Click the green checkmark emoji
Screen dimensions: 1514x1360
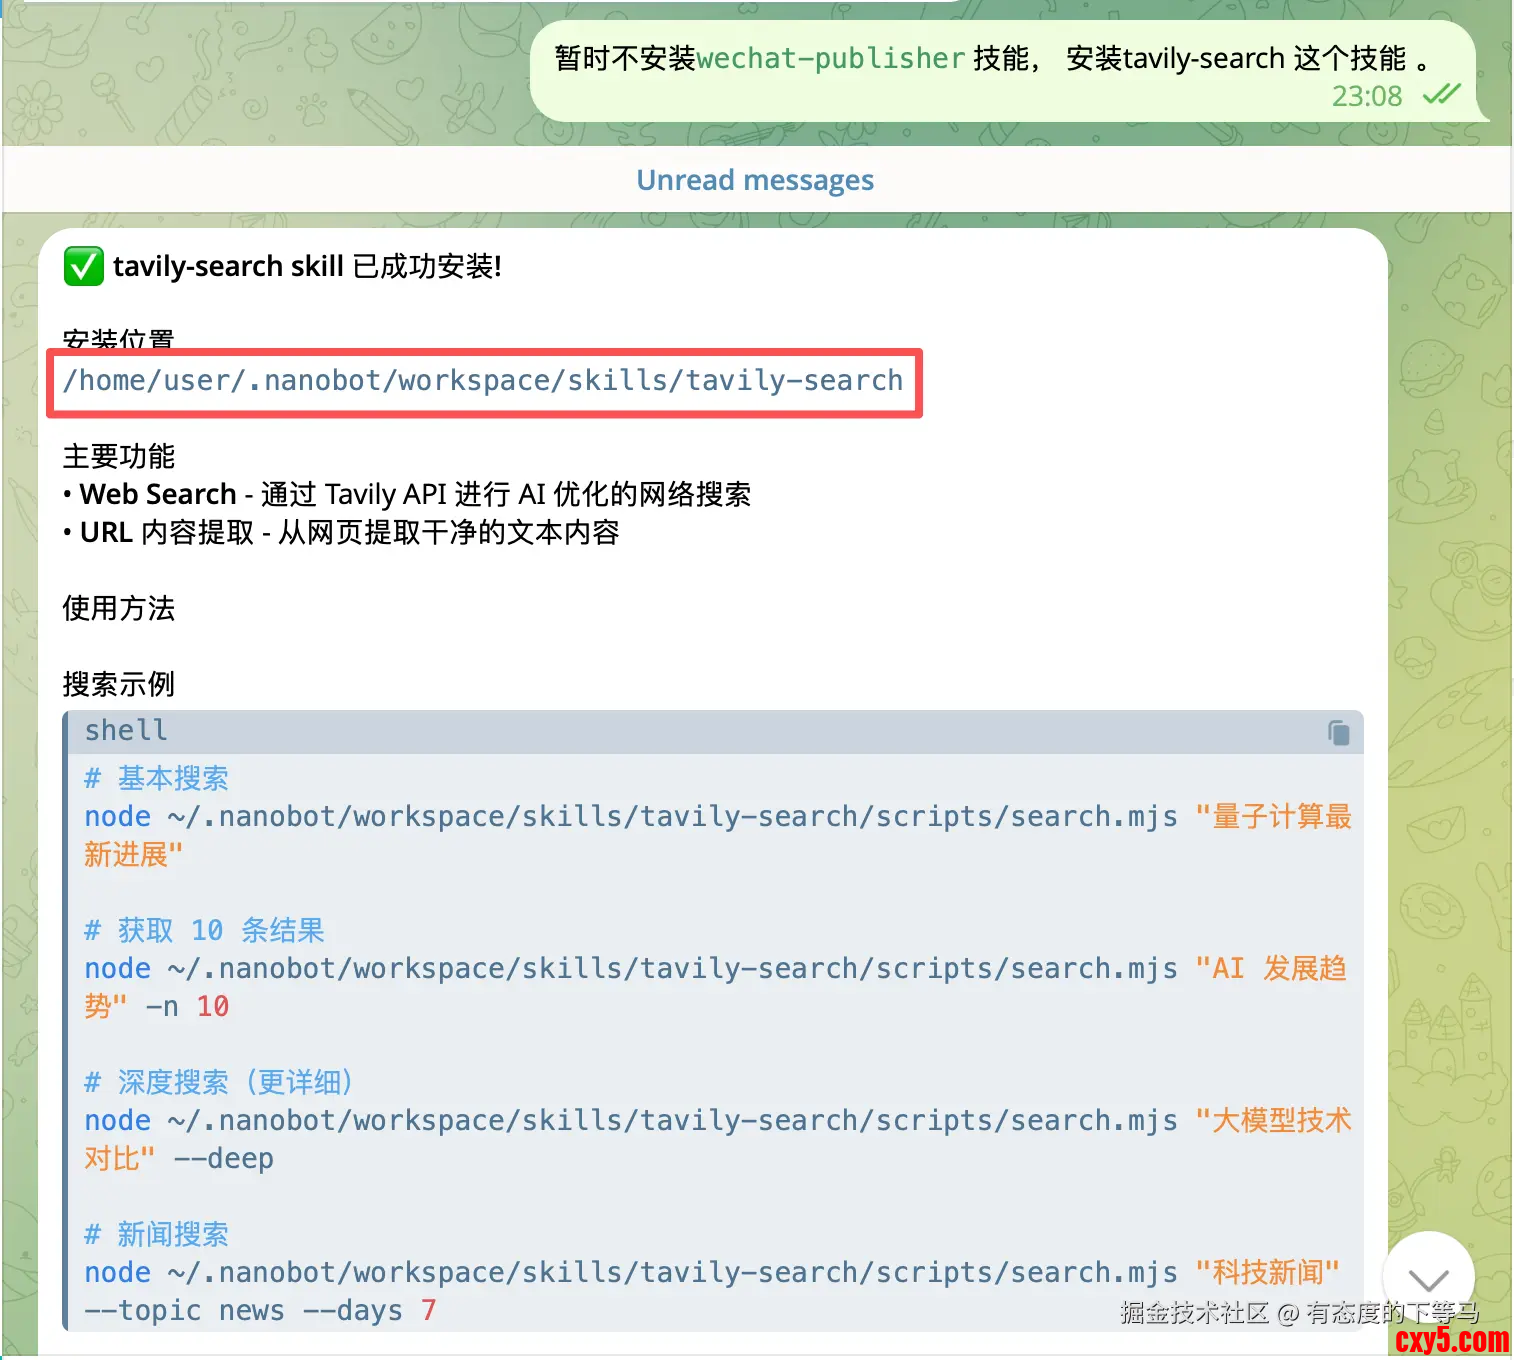83,267
